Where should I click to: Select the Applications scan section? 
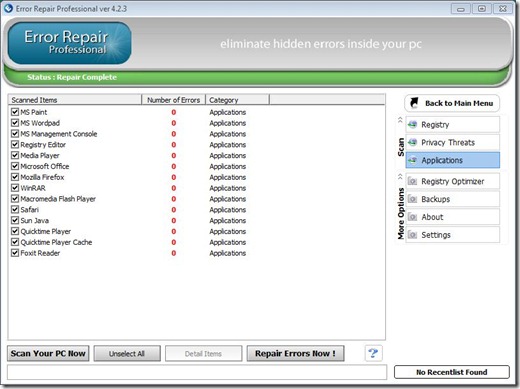point(453,160)
